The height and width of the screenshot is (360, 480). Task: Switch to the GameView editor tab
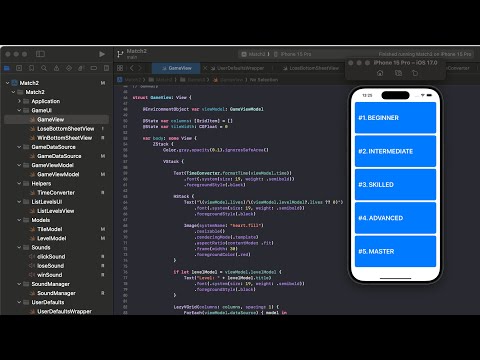(176, 68)
